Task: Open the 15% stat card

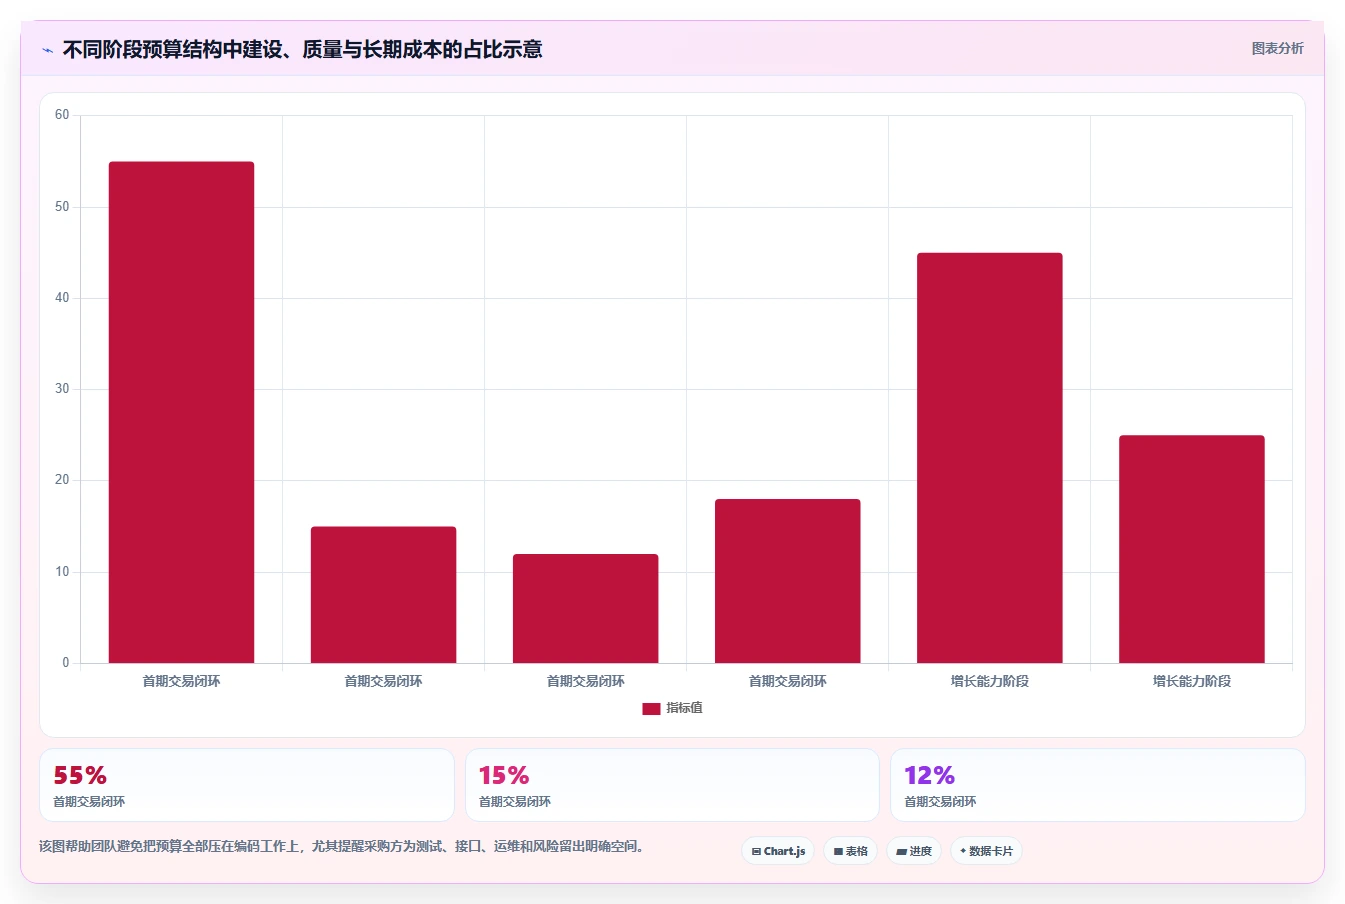Action: [672, 785]
